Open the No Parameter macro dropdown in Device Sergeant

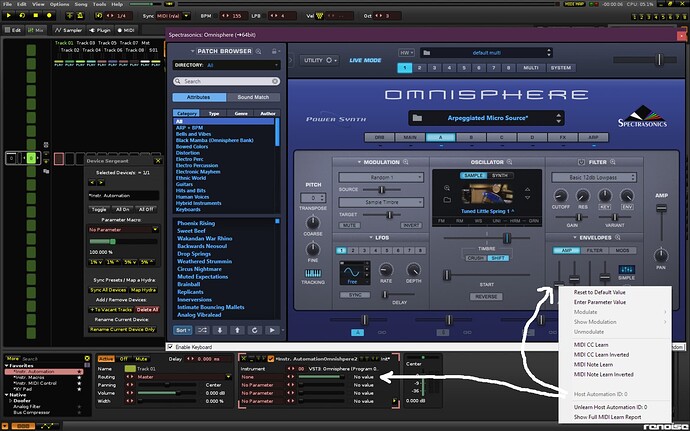pos(123,229)
